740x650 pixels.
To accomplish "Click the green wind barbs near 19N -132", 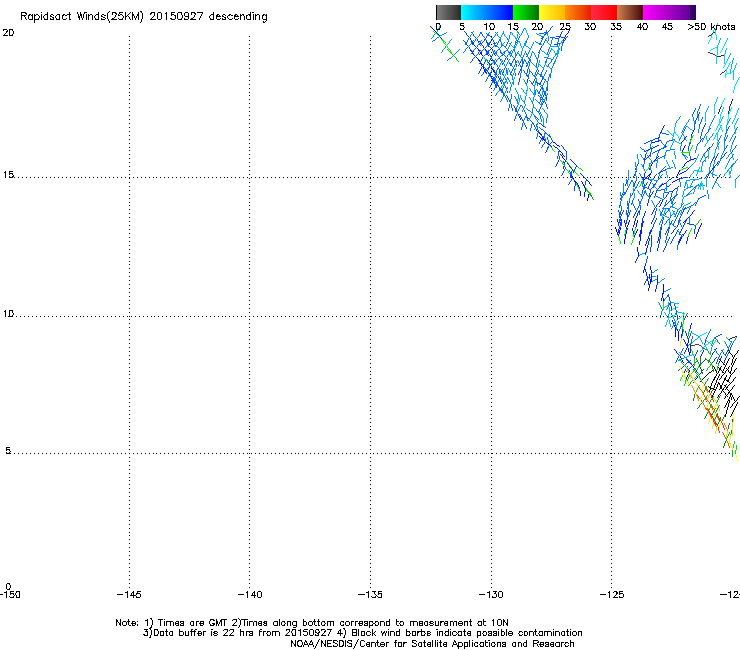I will [x=447, y=48].
